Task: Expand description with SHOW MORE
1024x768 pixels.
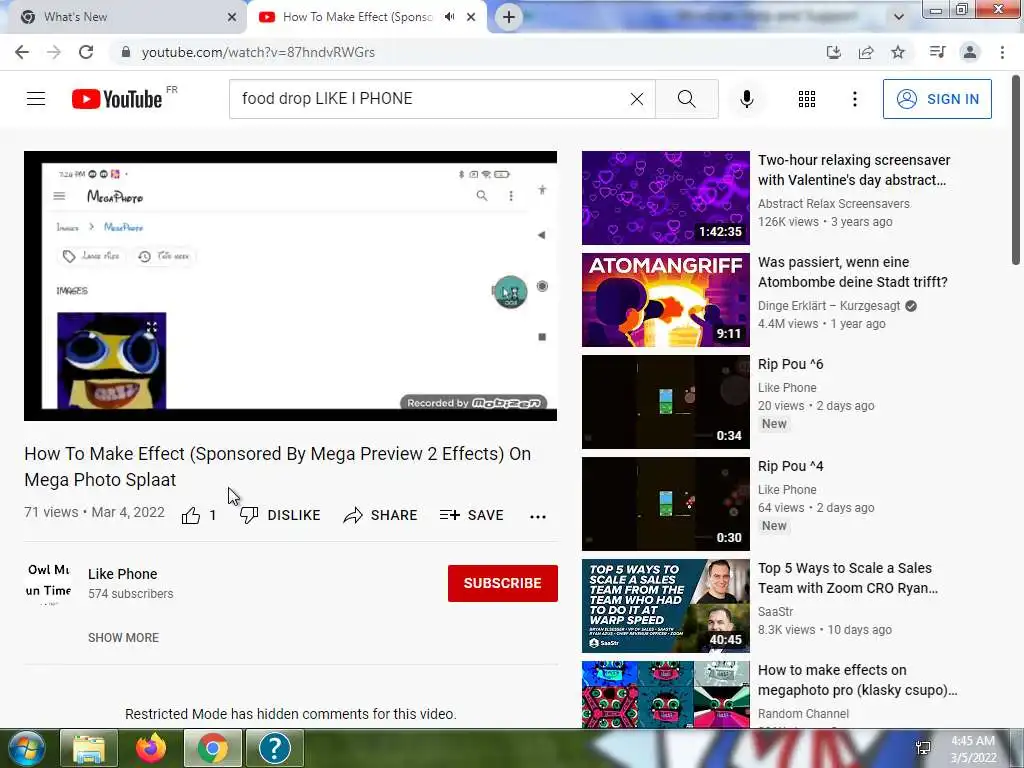Action: [x=123, y=637]
